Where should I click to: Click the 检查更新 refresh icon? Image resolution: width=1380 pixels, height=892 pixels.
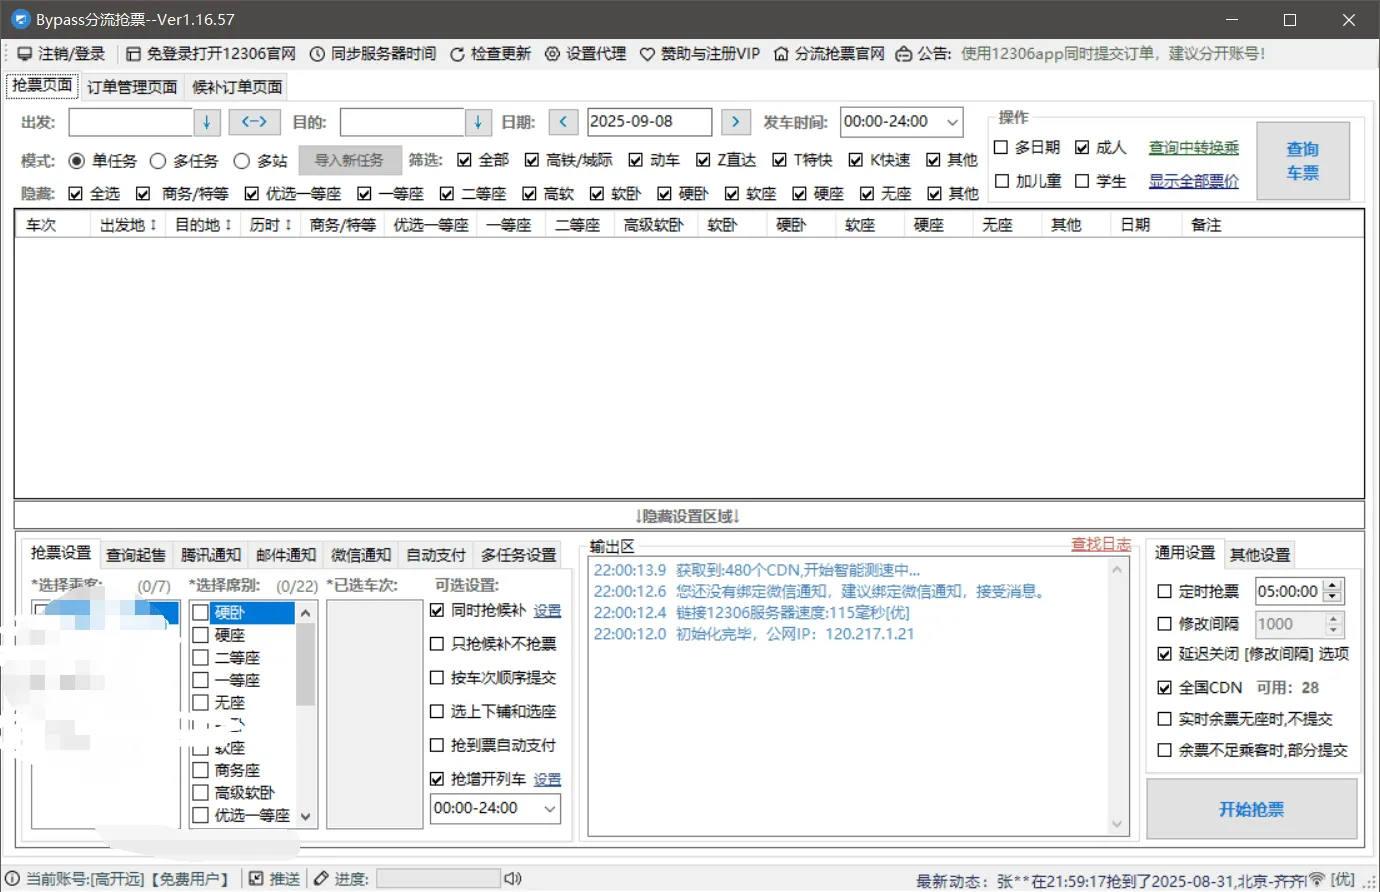[458, 53]
